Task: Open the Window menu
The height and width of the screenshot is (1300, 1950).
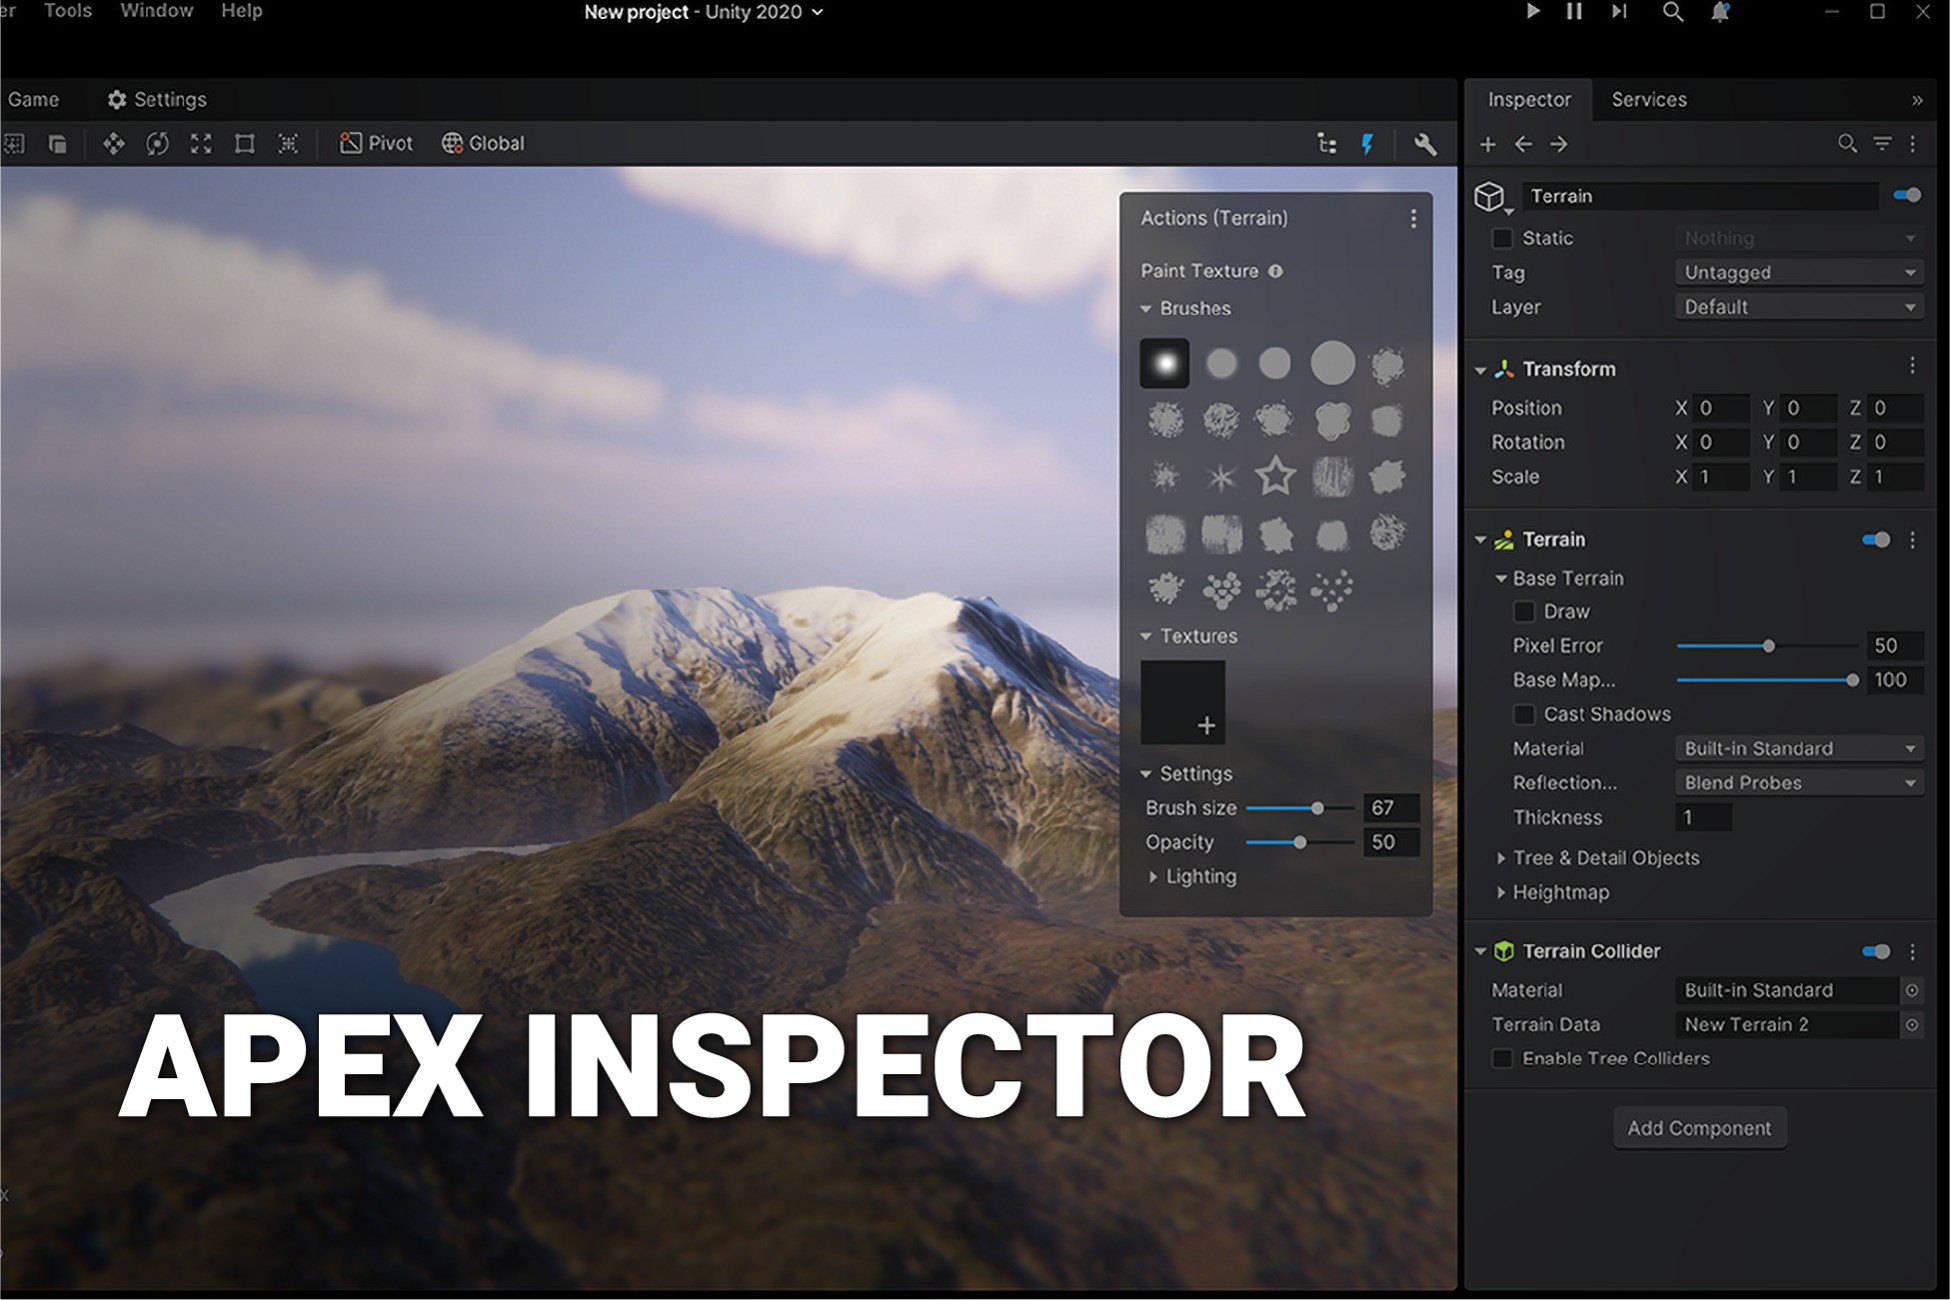Action: [157, 11]
